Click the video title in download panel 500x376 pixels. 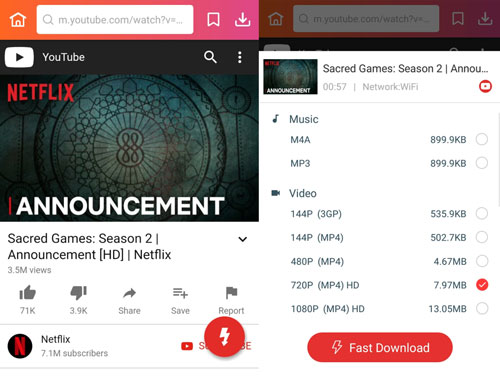click(x=405, y=69)
